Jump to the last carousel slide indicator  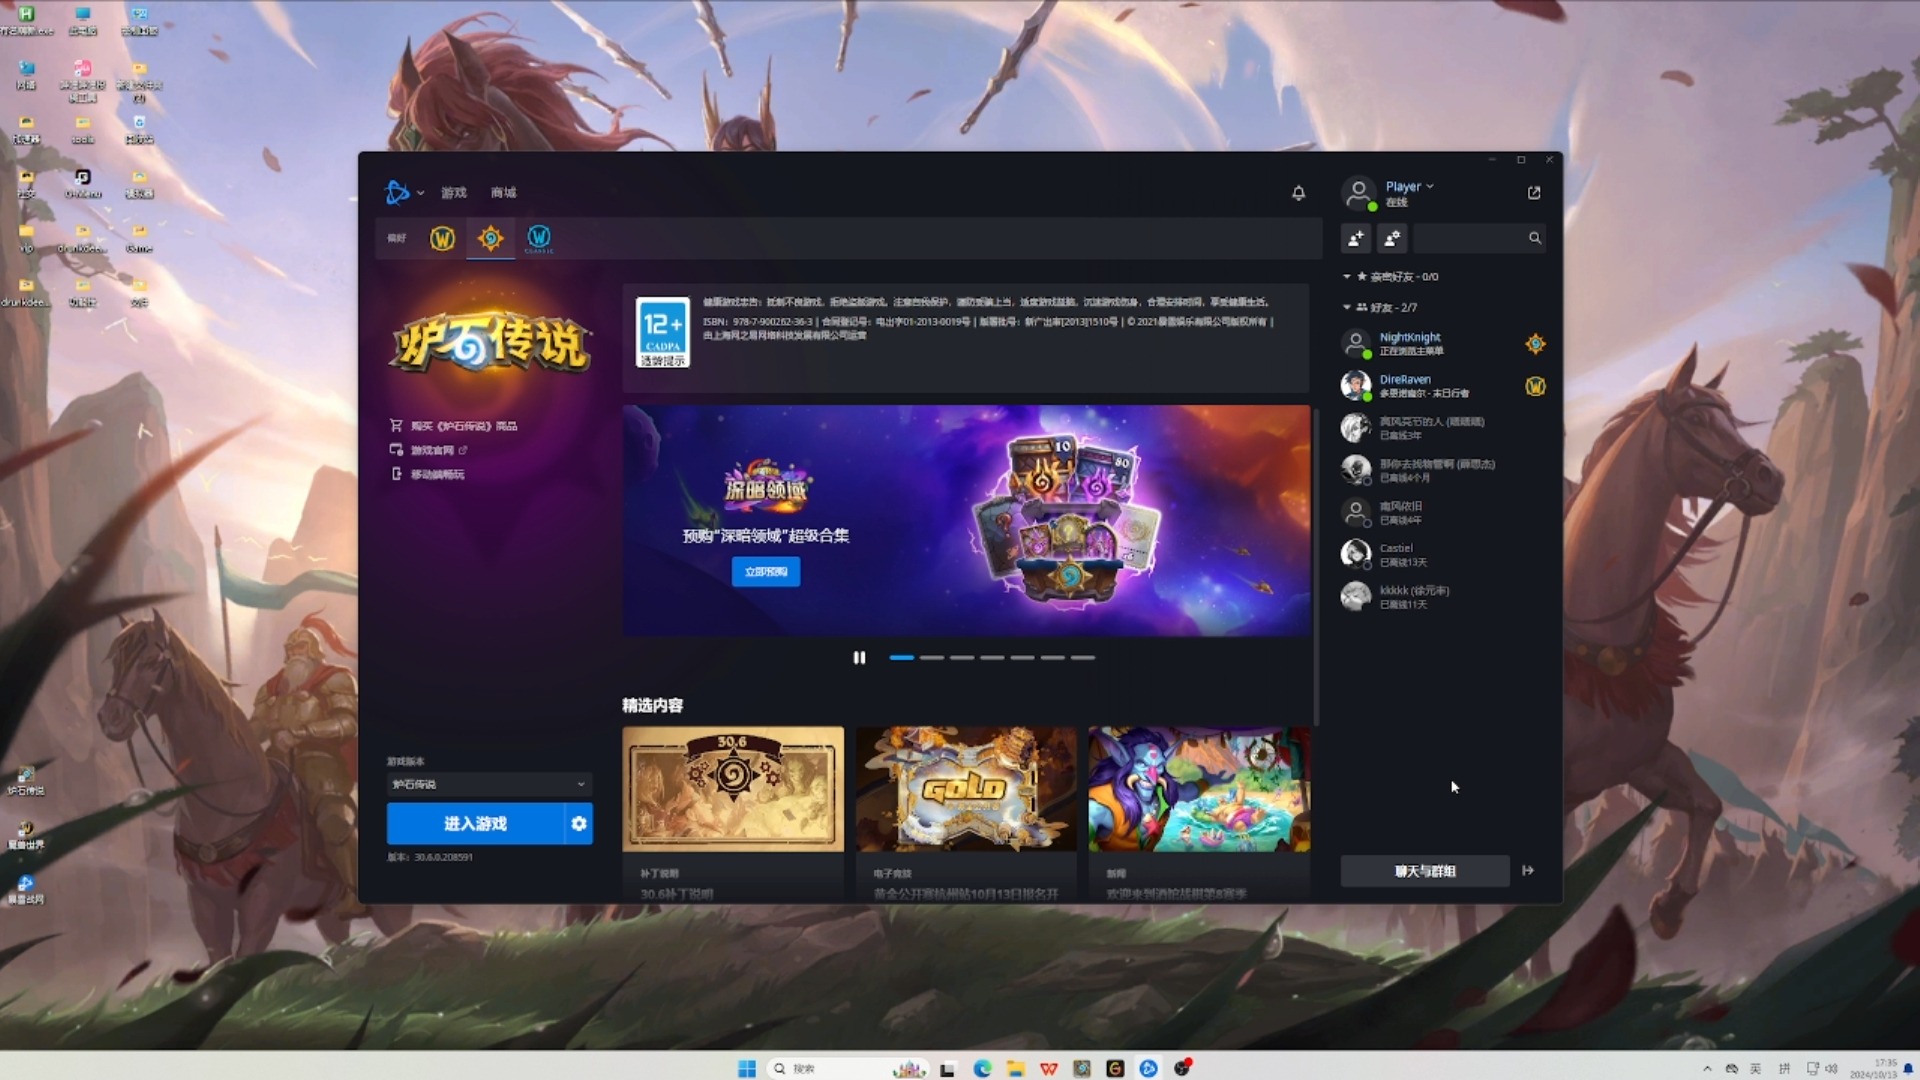tap(1083, 657)
